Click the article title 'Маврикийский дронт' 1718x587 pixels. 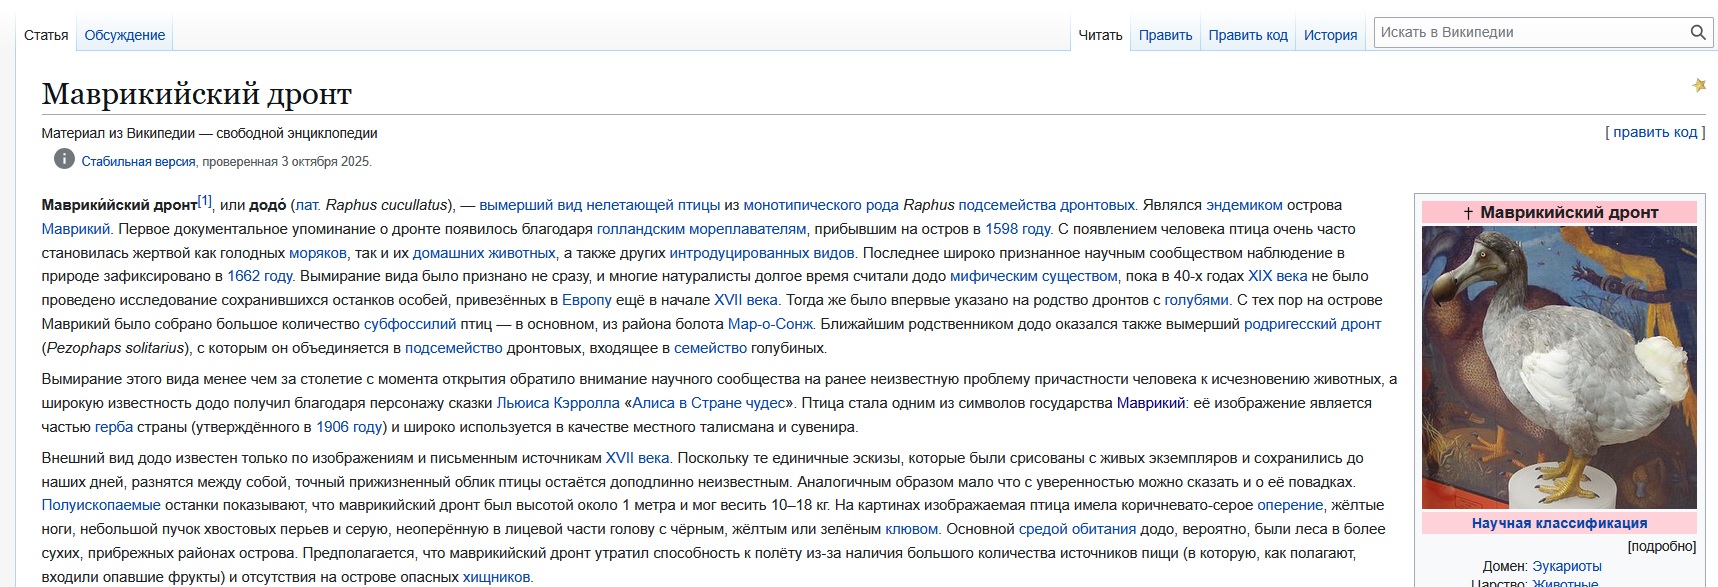197,94
